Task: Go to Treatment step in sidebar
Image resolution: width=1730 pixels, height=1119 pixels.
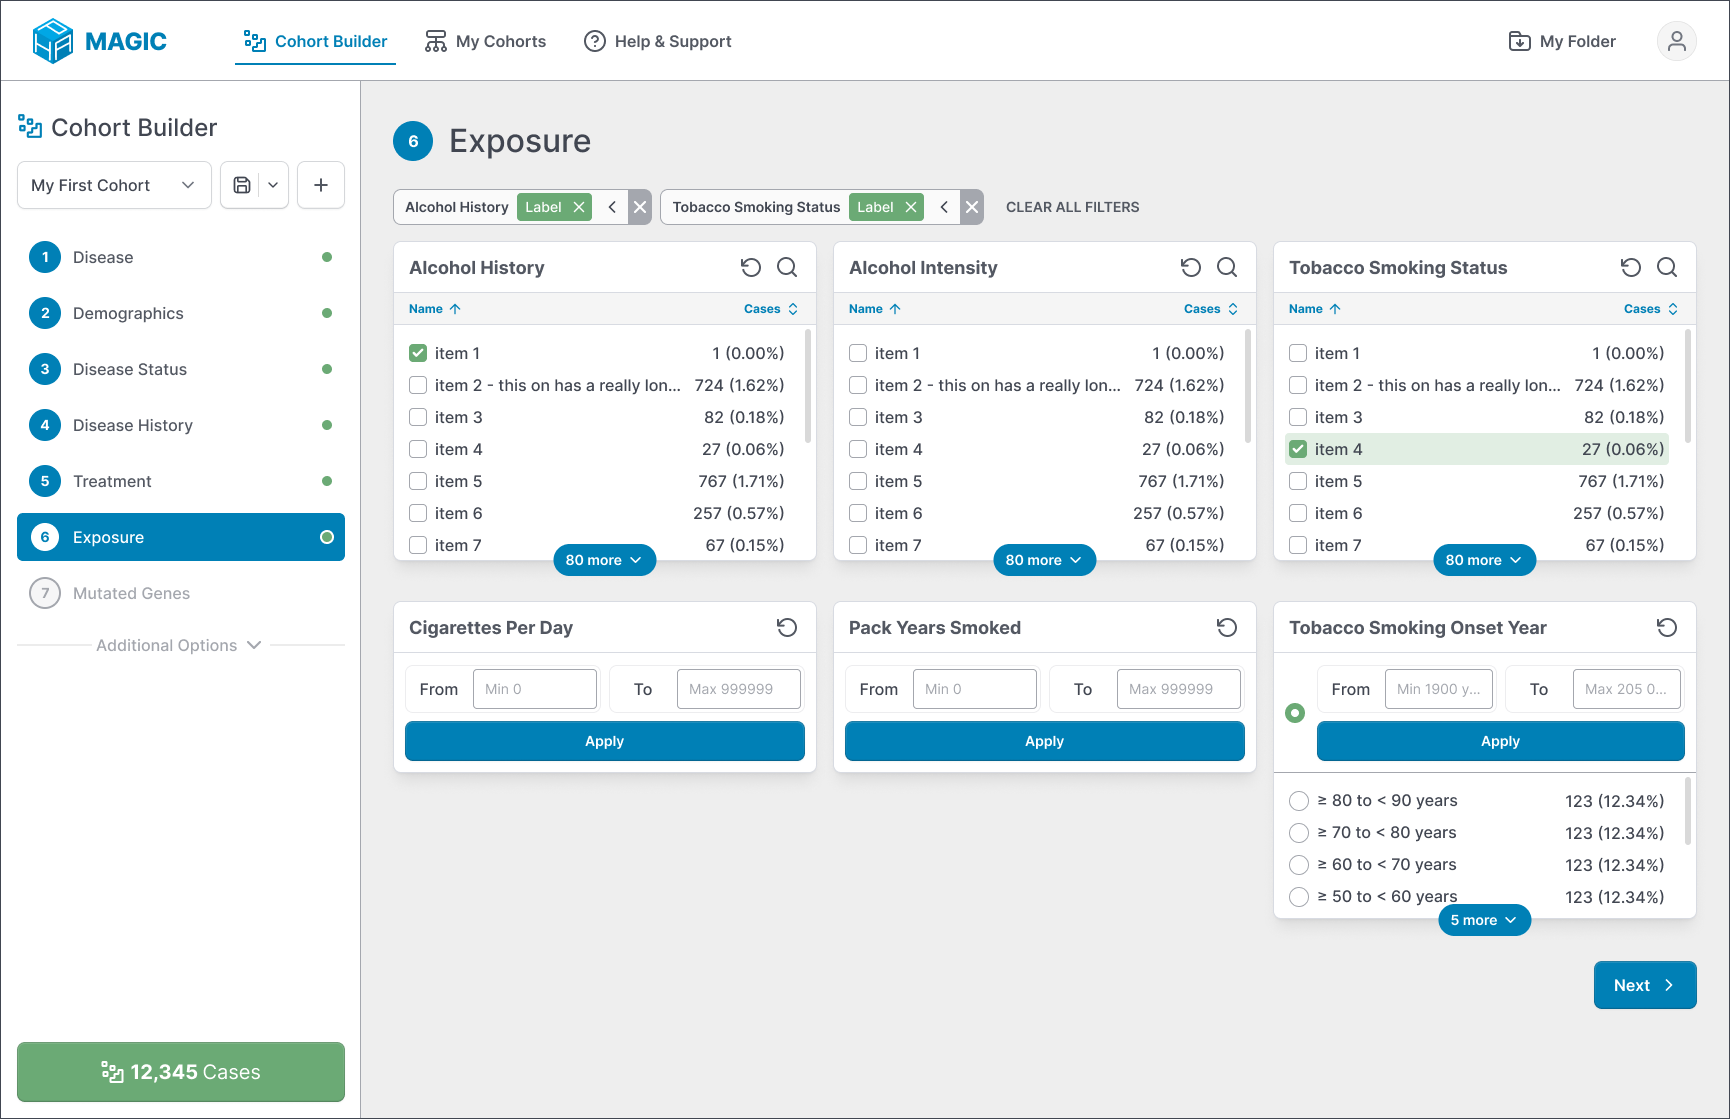Action: click(x=181, y=481)
